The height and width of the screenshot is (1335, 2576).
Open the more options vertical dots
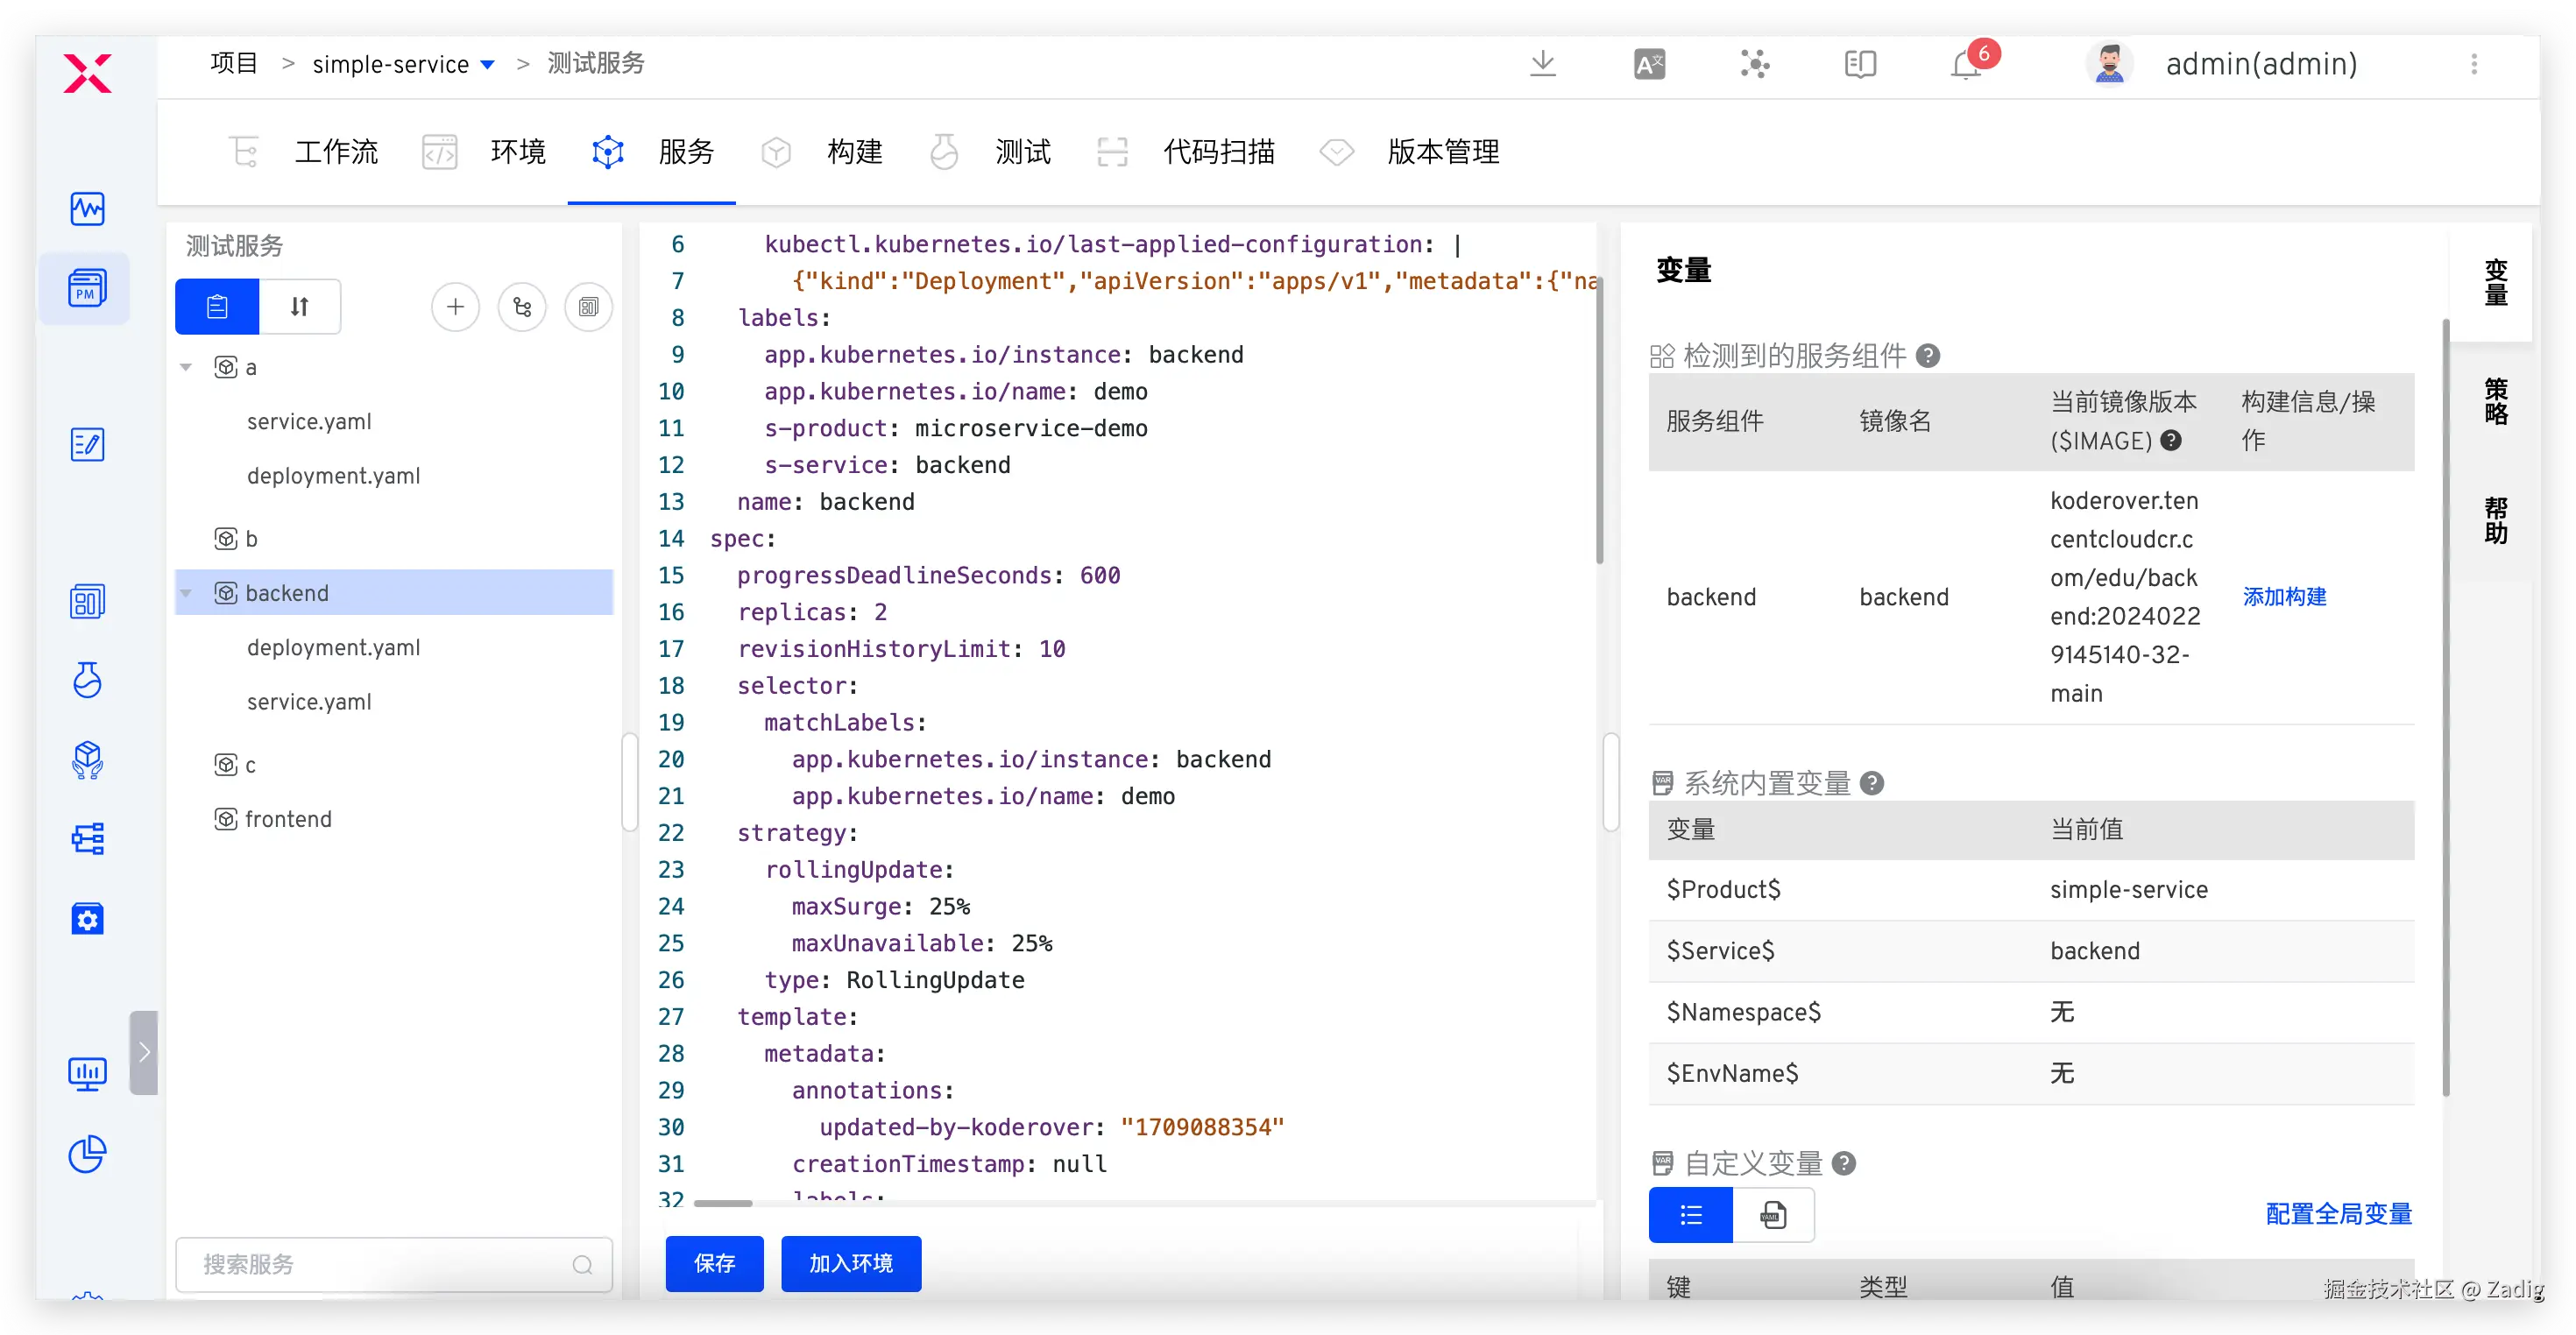click(x=2474, y=64)
